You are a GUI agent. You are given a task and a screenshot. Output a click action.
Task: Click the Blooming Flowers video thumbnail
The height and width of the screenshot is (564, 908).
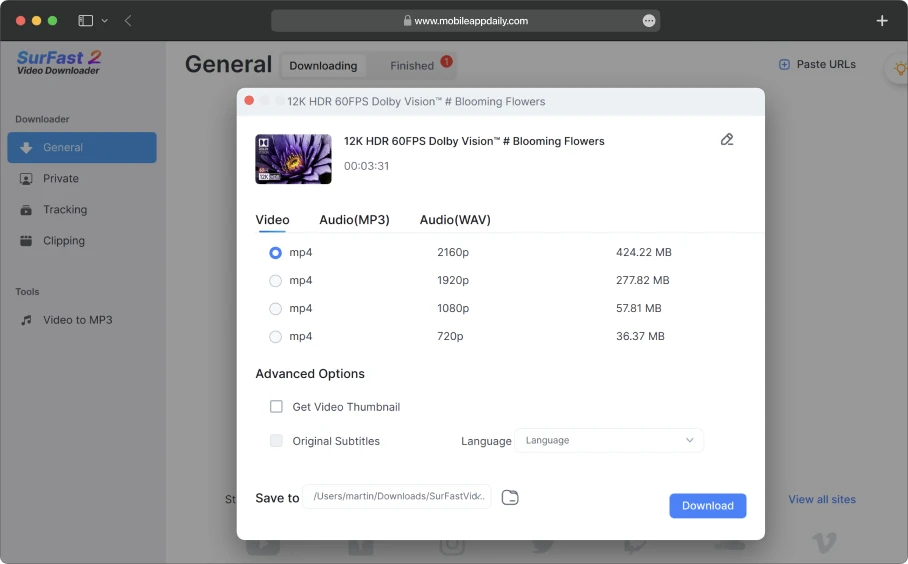[294, 159]
